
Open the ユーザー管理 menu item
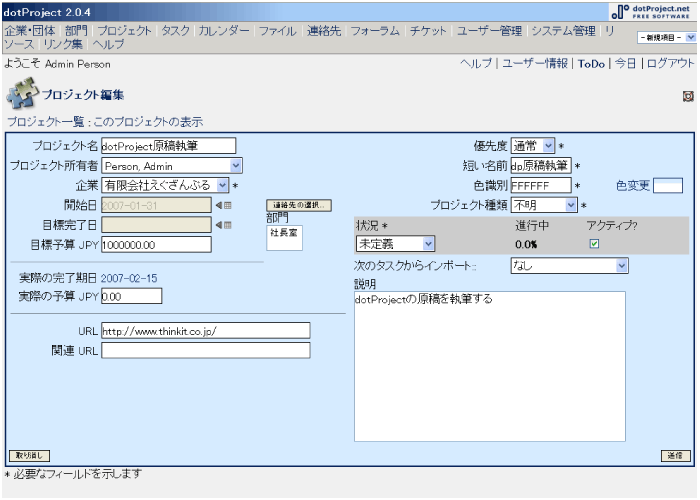(x=489, y=31)
